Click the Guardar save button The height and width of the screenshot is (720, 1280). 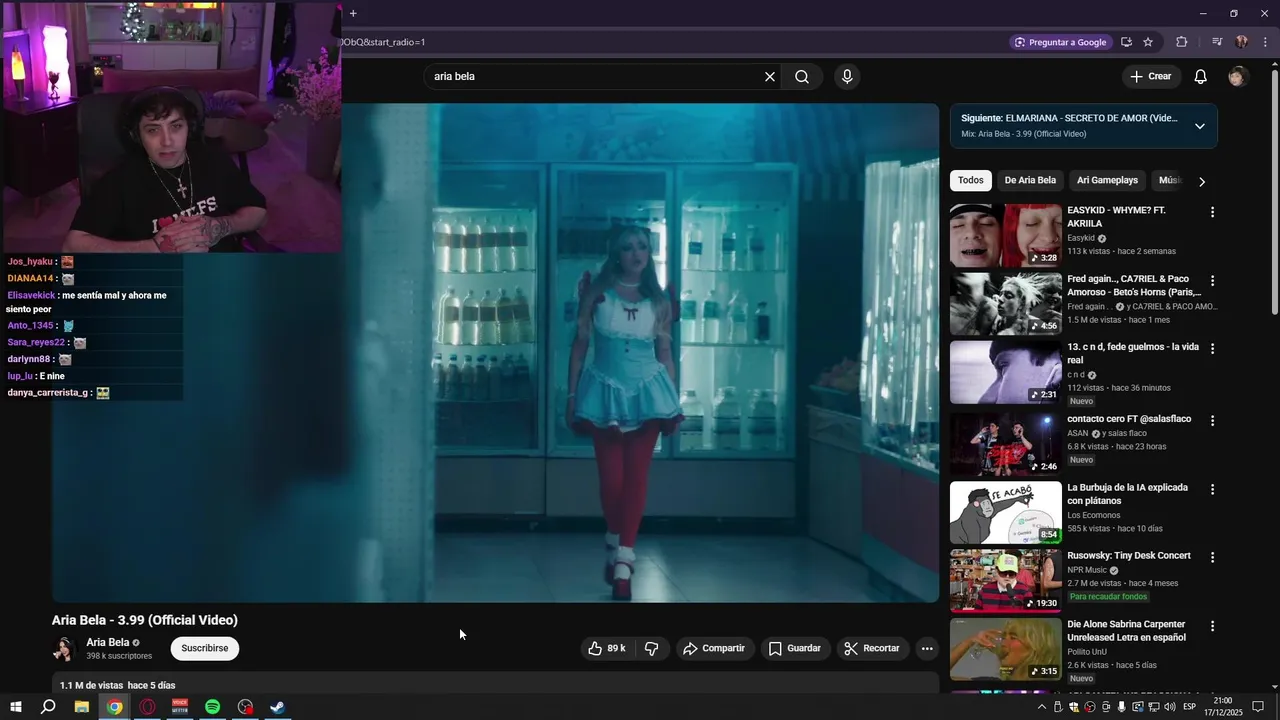[795, 649]
